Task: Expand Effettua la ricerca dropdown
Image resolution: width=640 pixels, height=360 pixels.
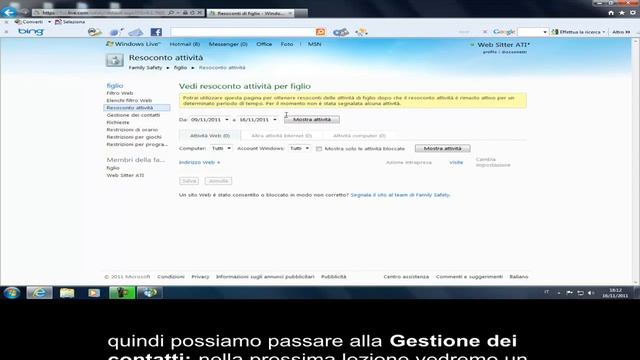Action: tap(604, 32)
